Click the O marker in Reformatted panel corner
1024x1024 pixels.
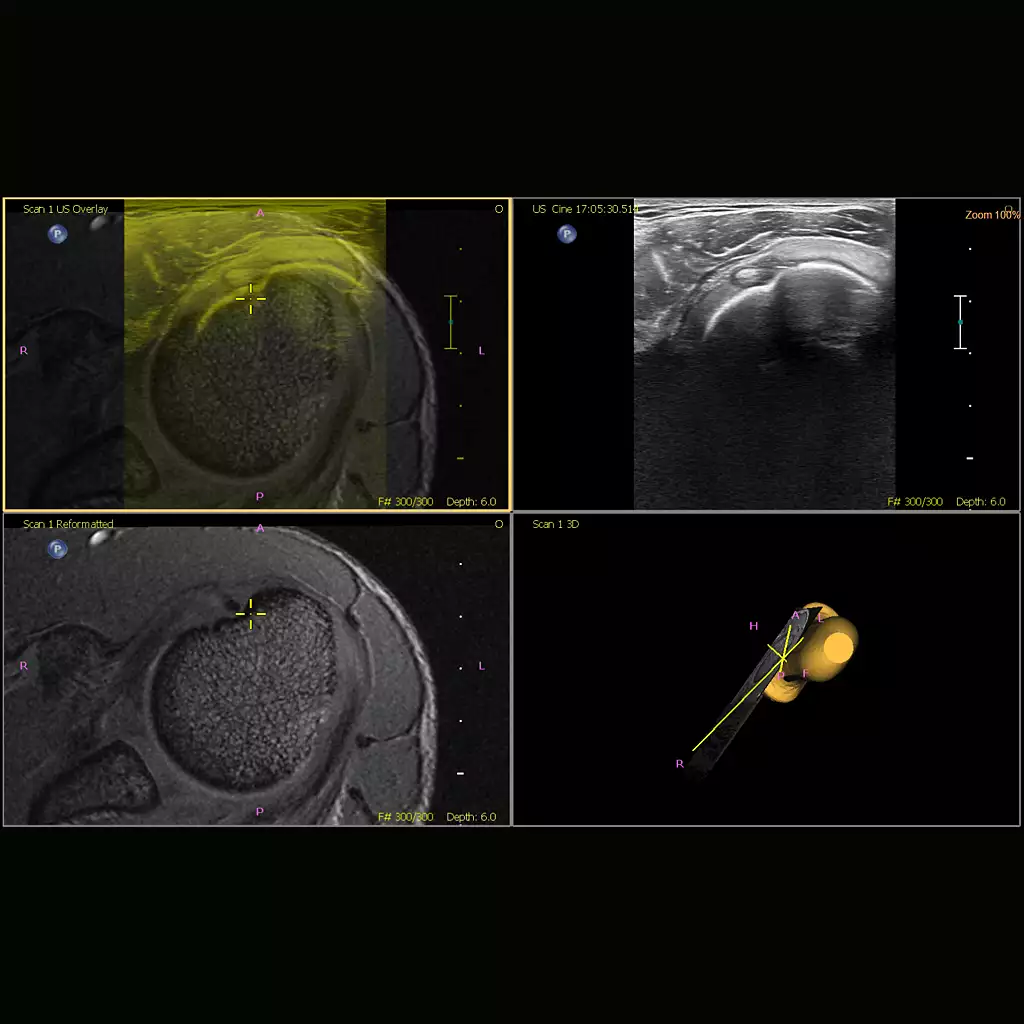[x=499, y=524]
